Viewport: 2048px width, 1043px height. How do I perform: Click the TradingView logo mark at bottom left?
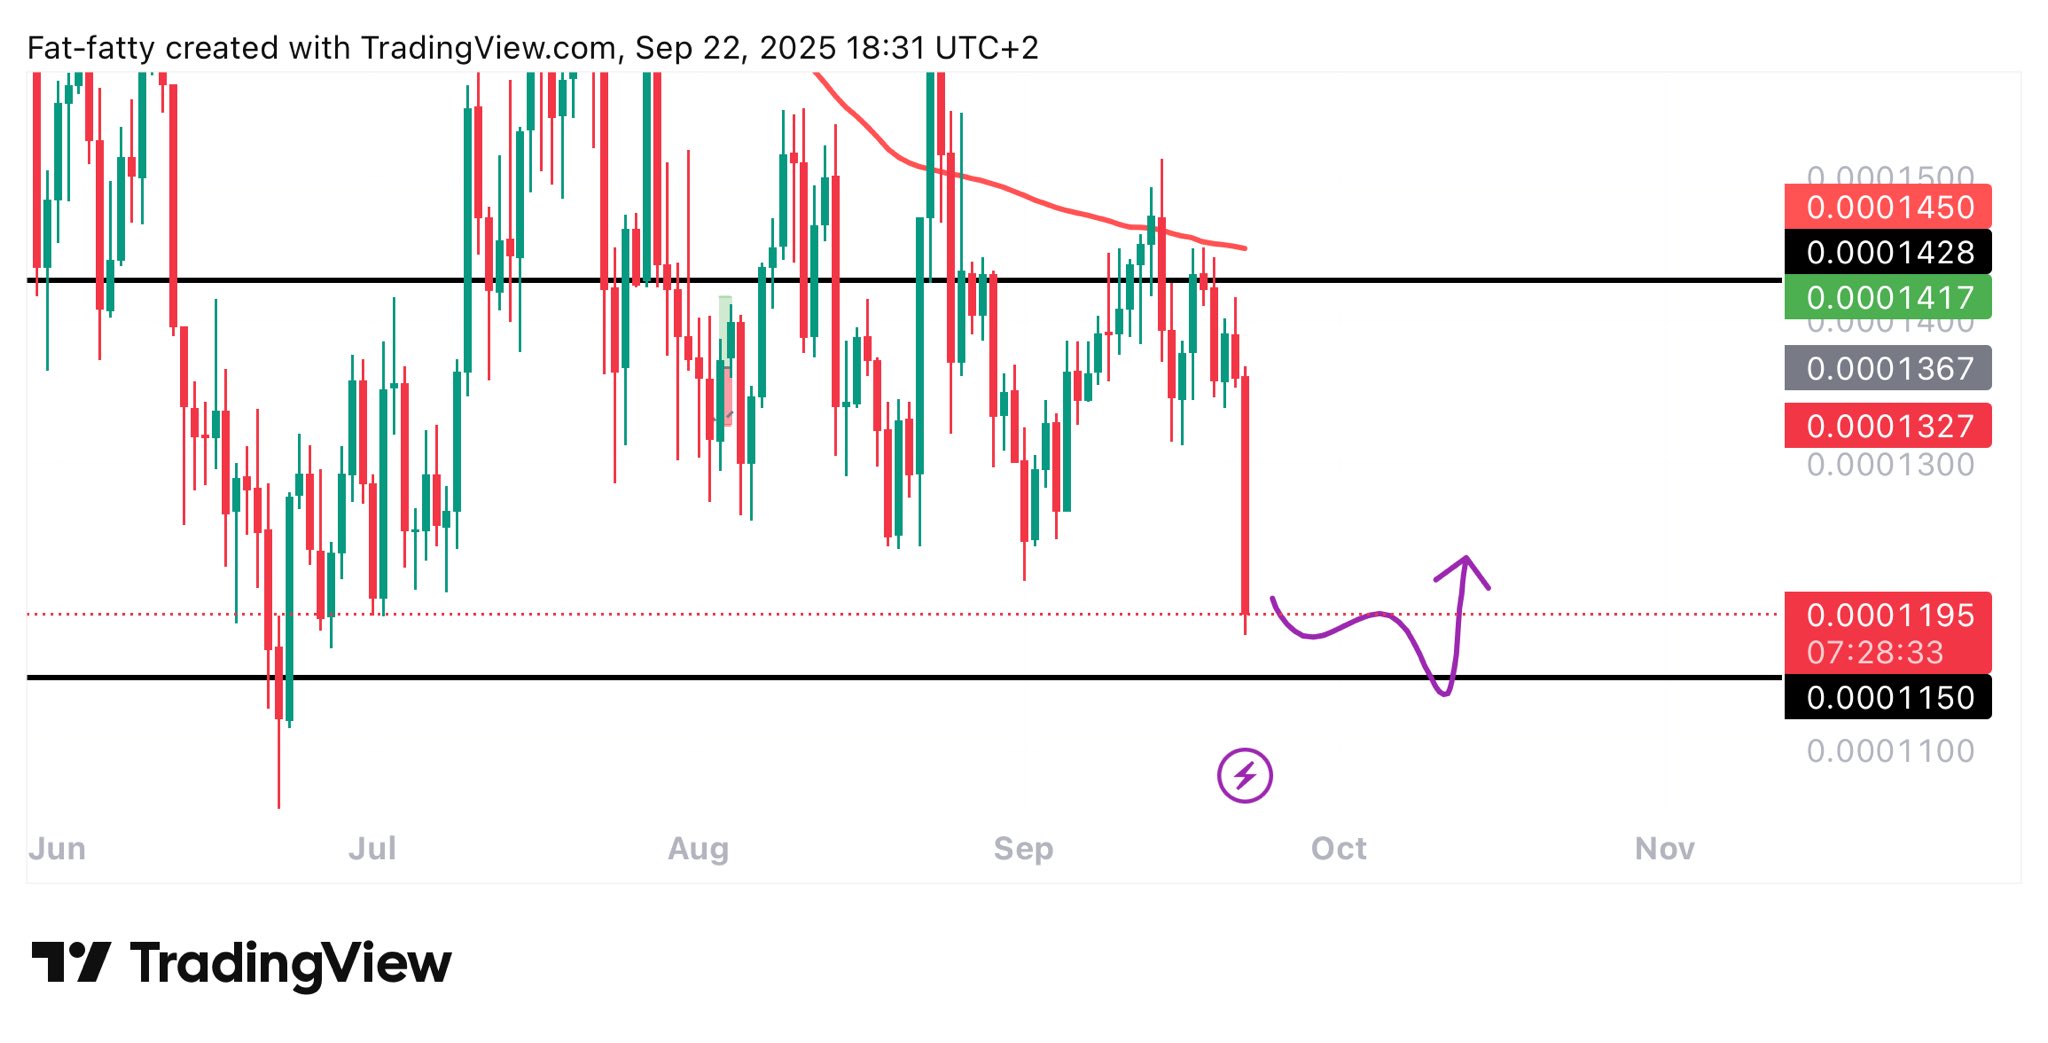[70, 962]
